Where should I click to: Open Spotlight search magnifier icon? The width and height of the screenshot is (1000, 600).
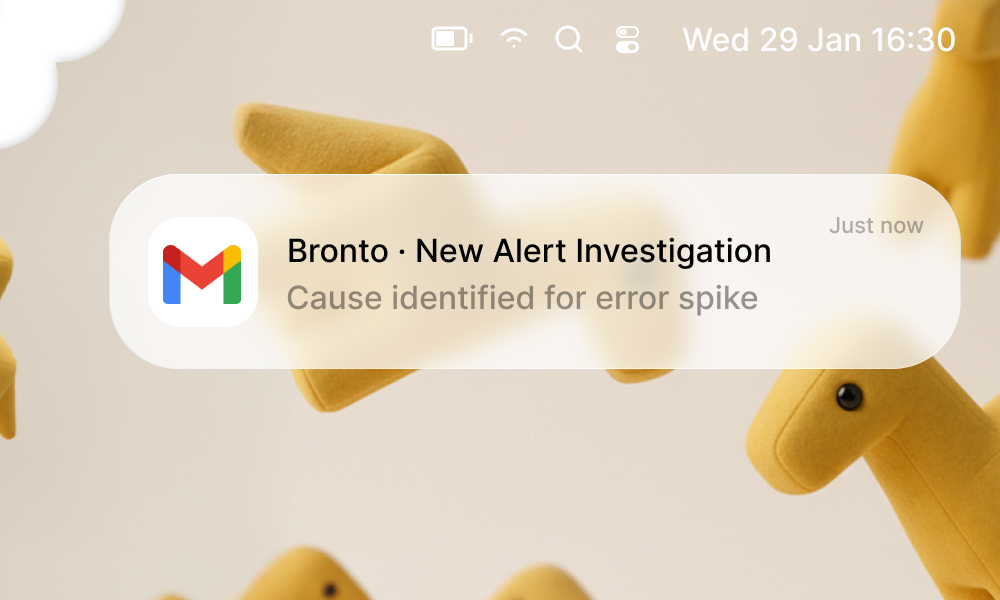tap(569, 39)
